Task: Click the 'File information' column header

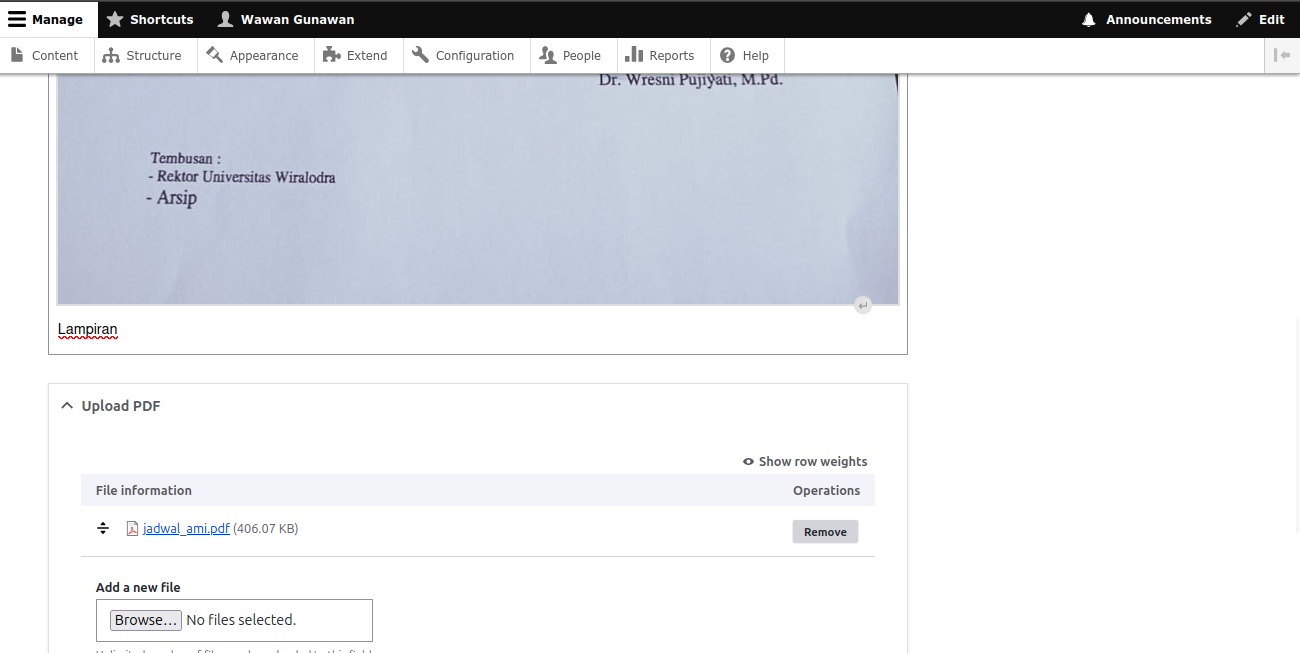Action: (144, 490)
